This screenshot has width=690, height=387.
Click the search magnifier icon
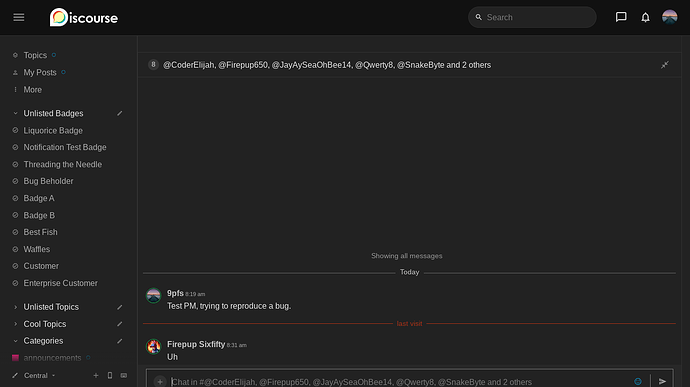479,17
